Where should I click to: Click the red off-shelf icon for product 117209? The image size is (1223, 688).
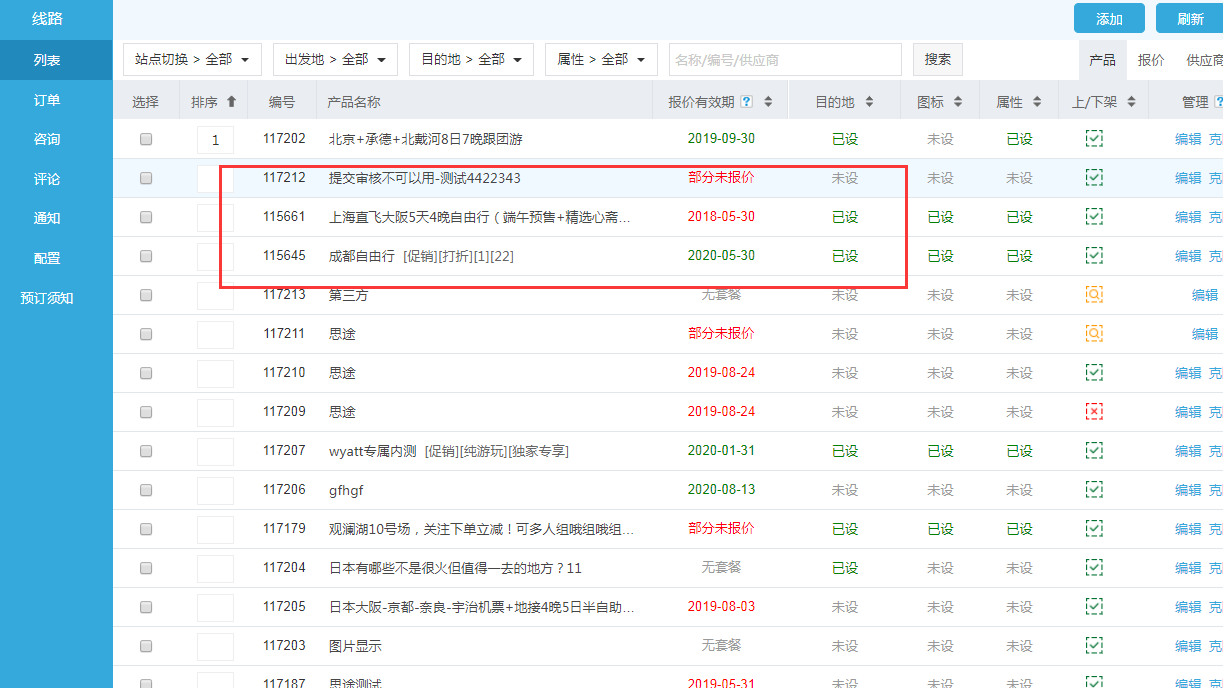(x=1094, y=412)
